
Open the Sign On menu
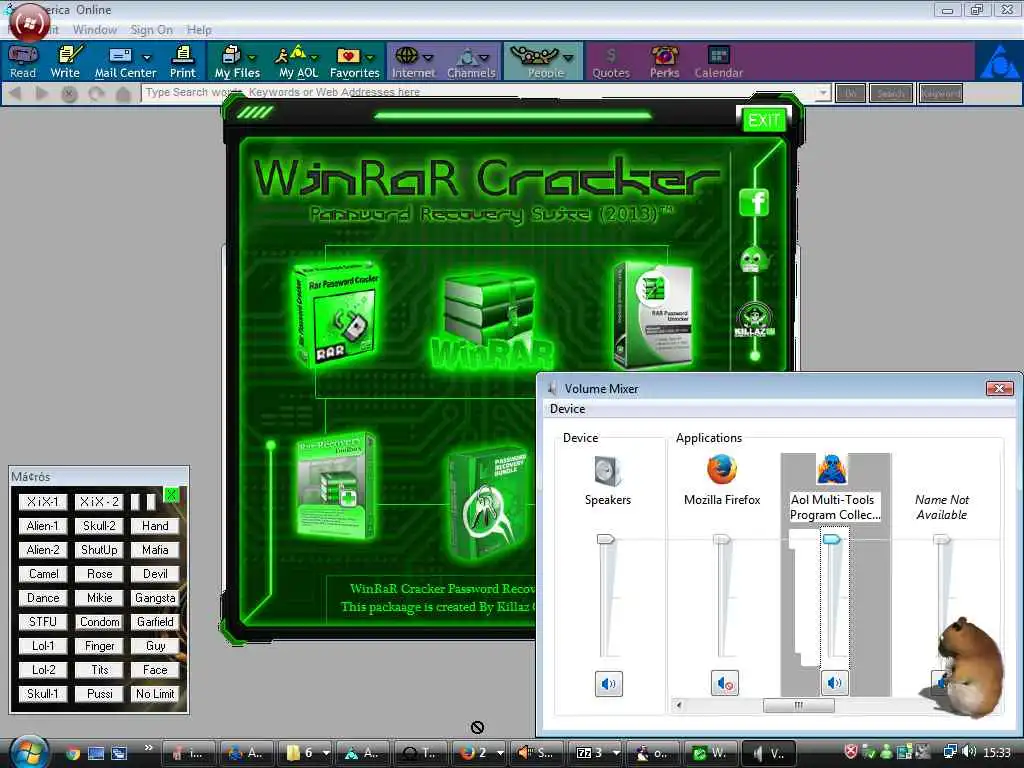tap(152, 30)
